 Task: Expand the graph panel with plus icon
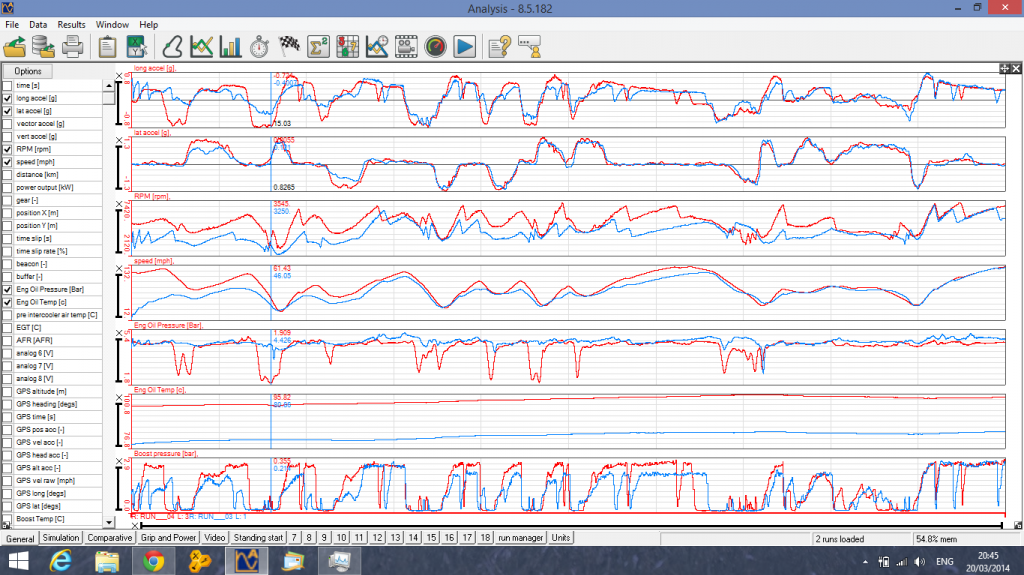click(1004, 68)
